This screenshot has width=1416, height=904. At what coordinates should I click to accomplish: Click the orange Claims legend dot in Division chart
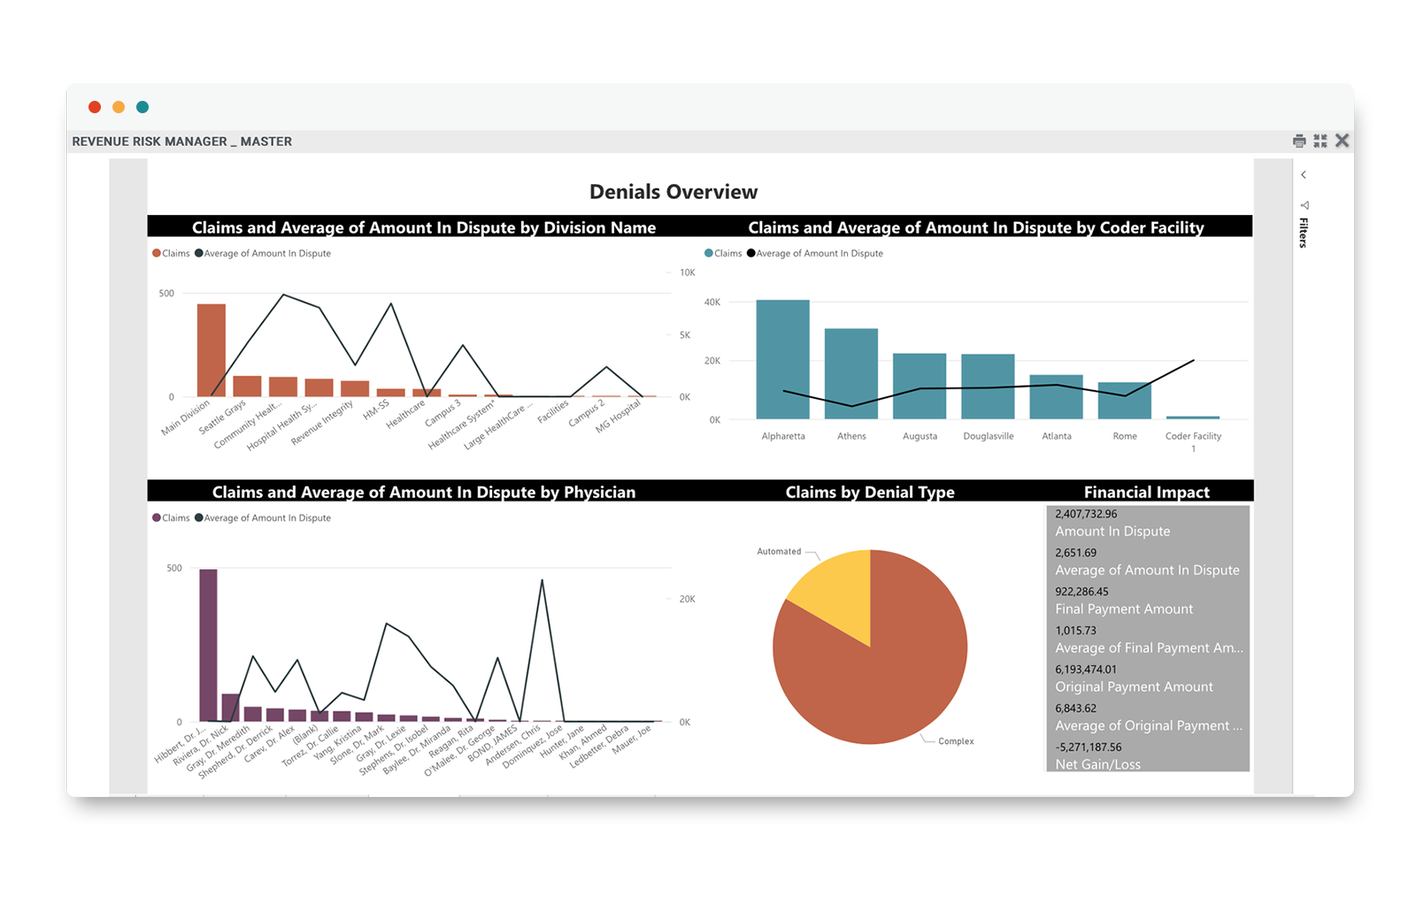[x=157, y=253]
